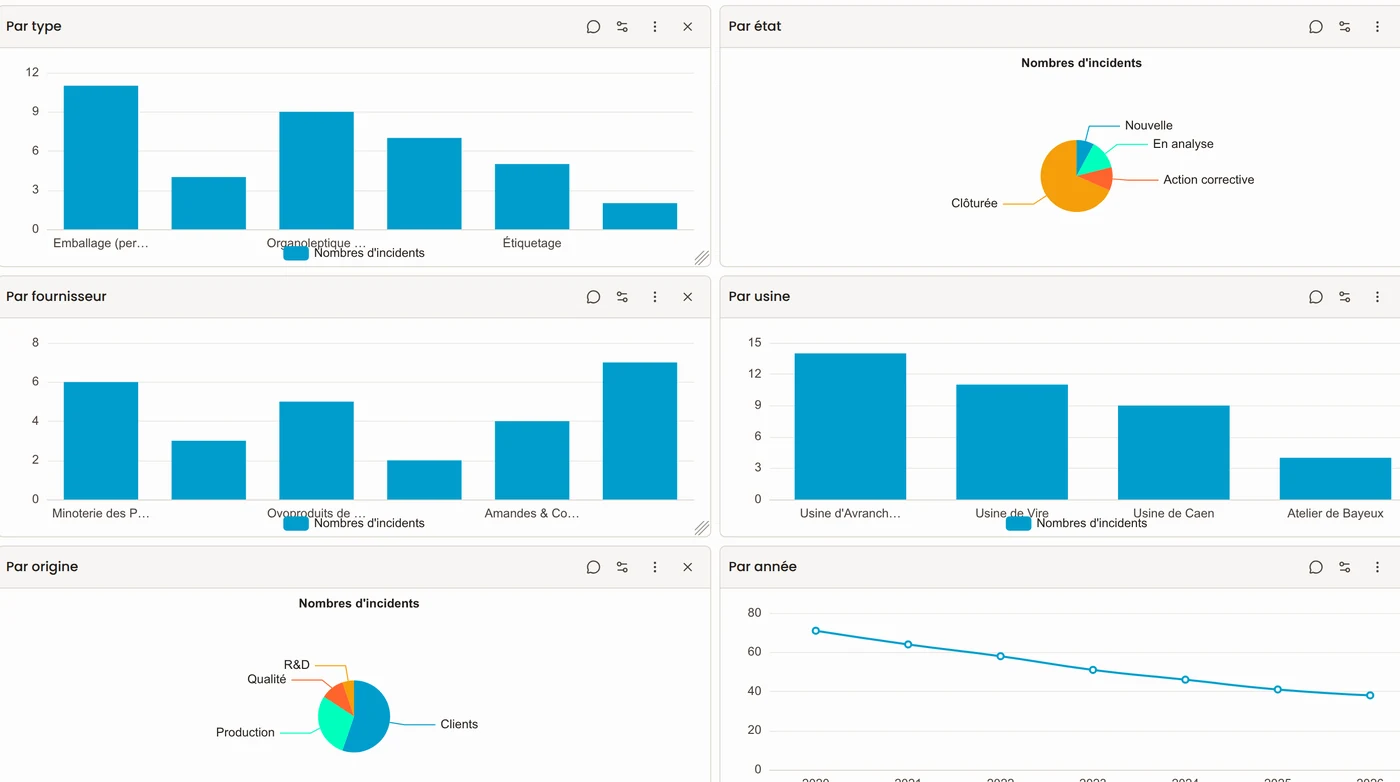
Task: Toggle the Nombres d'incidents legend swatch in Par type
Action: click(x=296, y=253)
